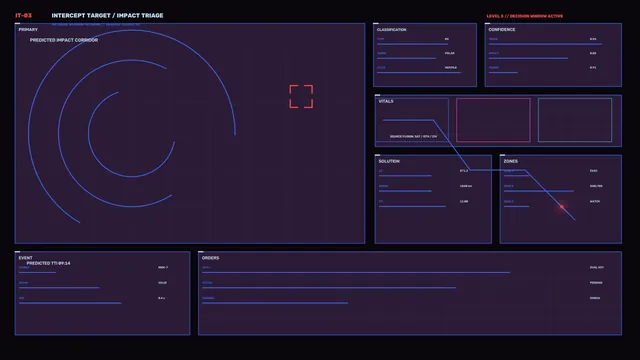This screenshot has width=640, height=360.
Task: Click the 'LEVEL 3 // DECISION WINDOW ACTIVE' status
Action: tap(524, 16)
